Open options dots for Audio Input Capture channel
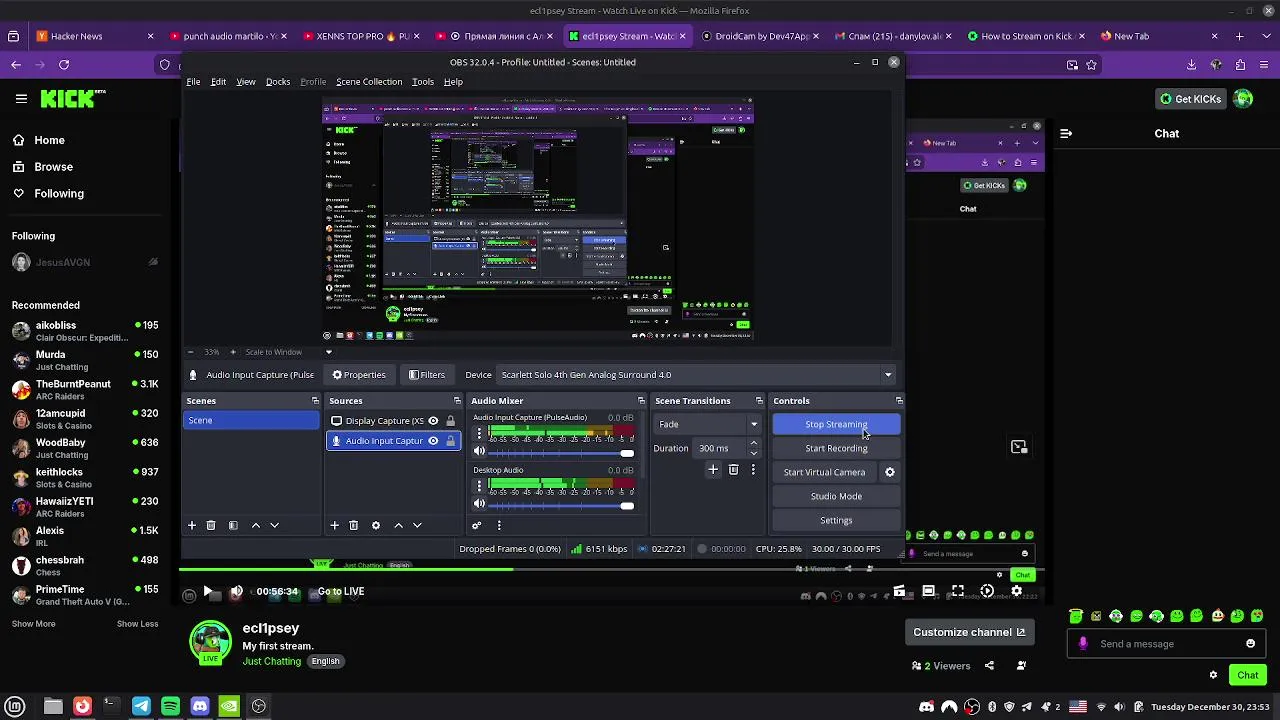The width and height of the screenshot is (1280, 720). pos(479,433)
